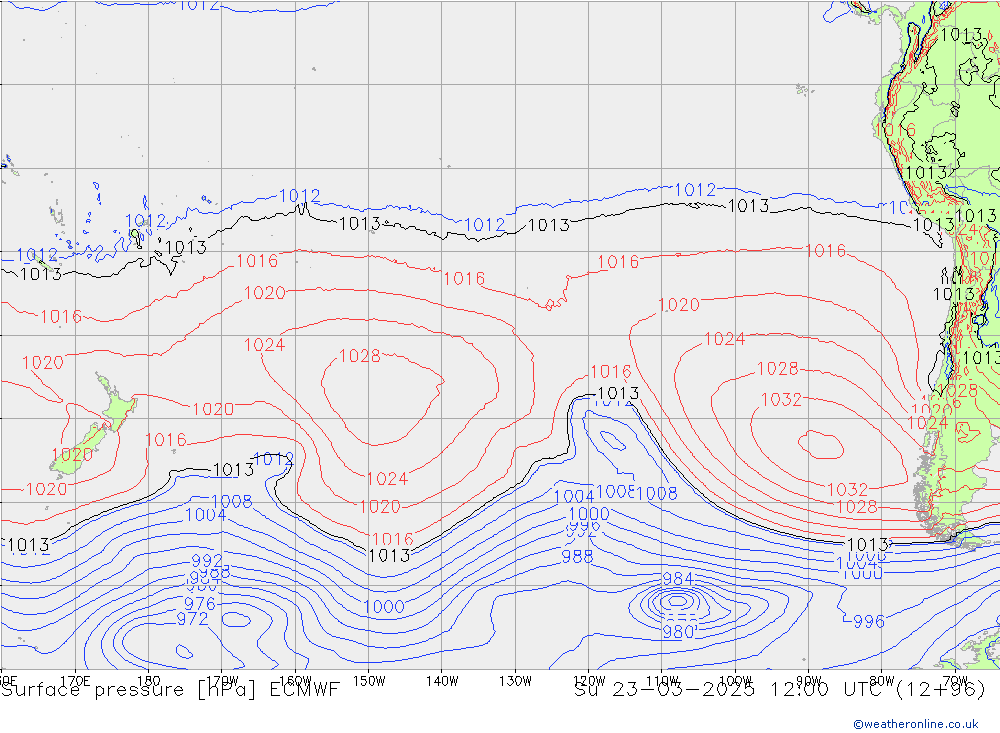Click the weatheronline.co.uk copyright link

[x=916, y=723]
